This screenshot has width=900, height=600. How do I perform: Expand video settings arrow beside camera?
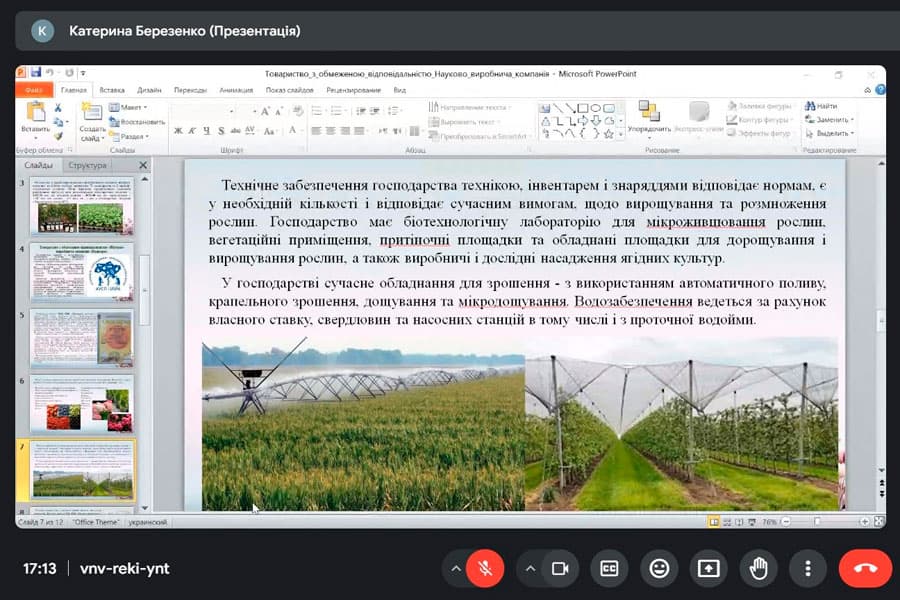coord(529,568)
